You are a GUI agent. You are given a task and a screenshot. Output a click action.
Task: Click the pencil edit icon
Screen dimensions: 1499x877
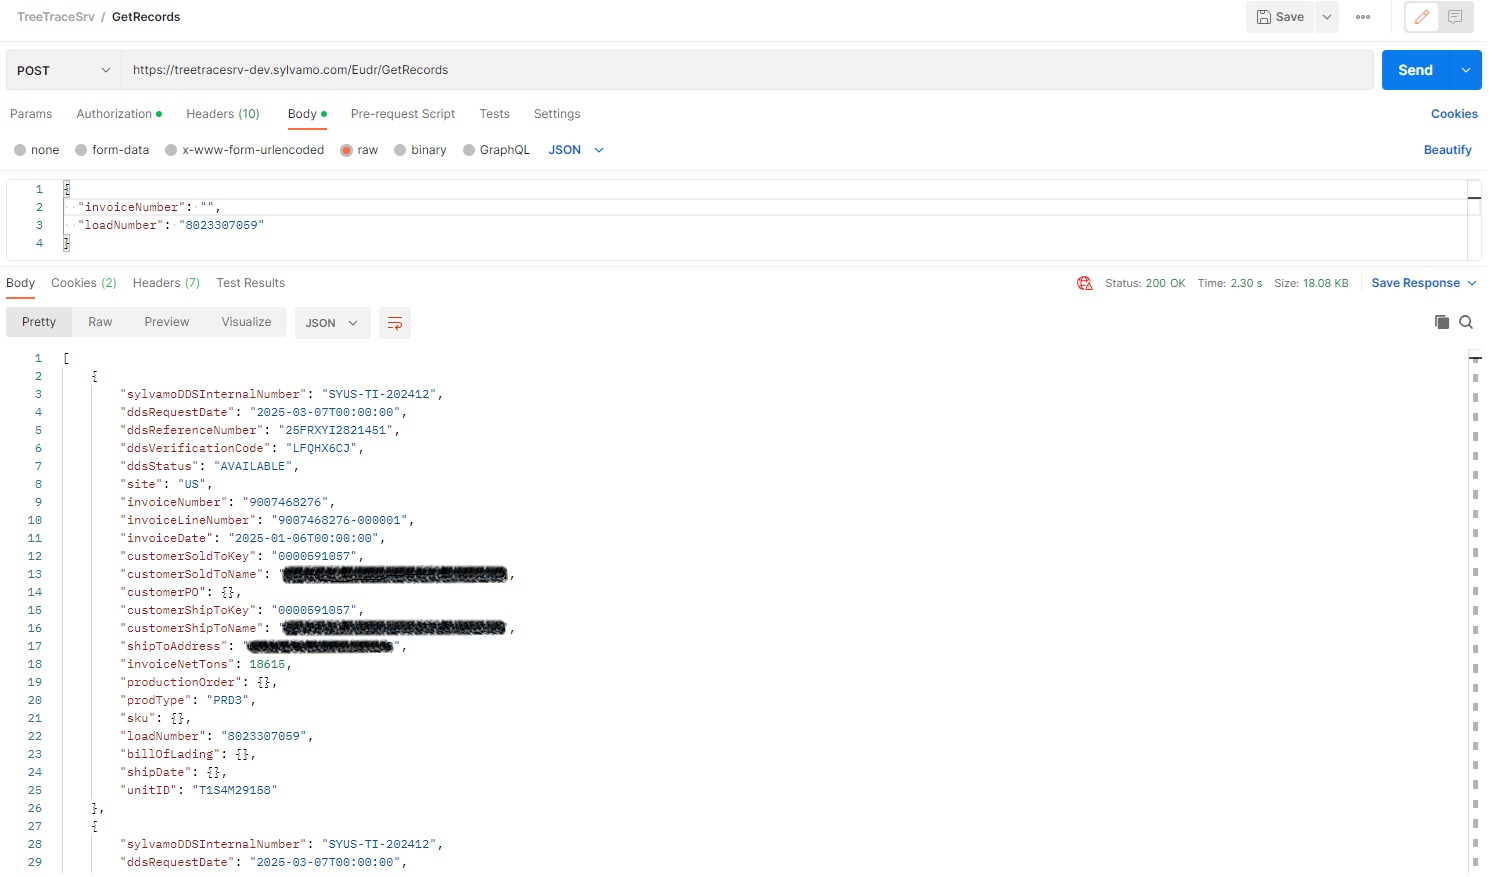(x=1421, y=17)
